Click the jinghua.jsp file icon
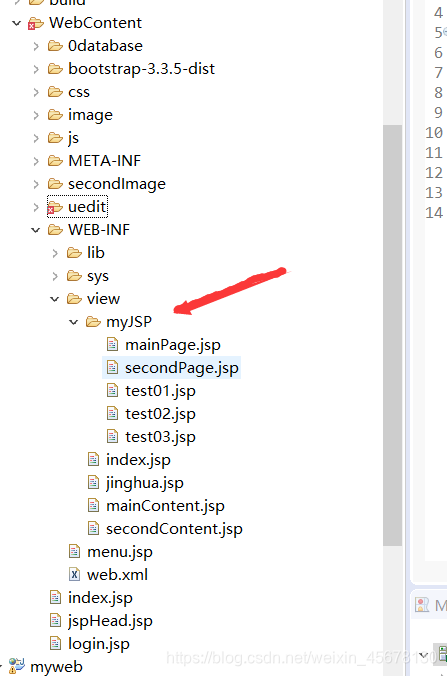This screenshot has width=447, height=676. (94, 482)
